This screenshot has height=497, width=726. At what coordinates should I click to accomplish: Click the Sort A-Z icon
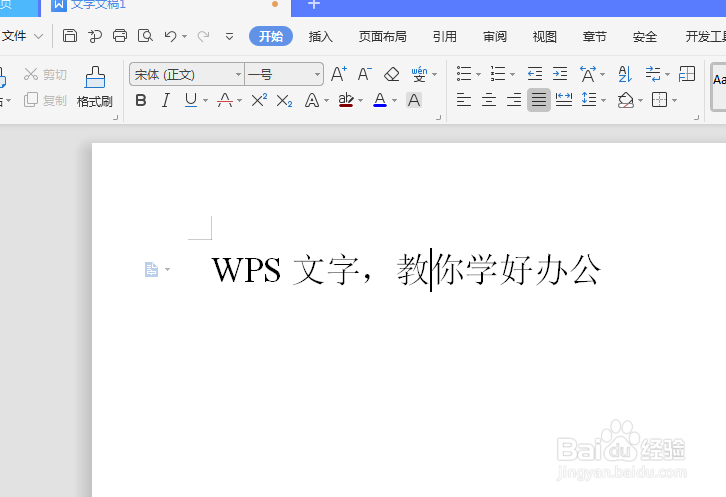[625, 74]
